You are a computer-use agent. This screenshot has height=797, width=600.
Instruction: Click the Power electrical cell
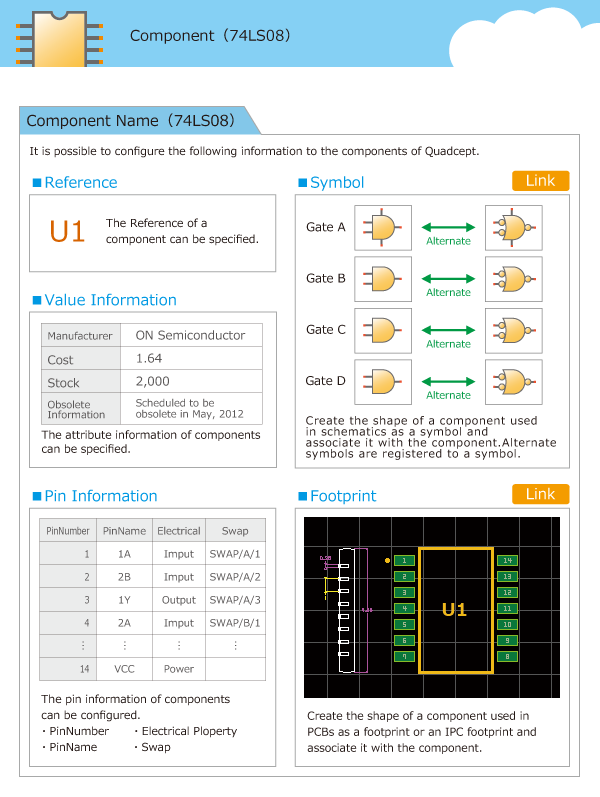(x=178, y=669)
